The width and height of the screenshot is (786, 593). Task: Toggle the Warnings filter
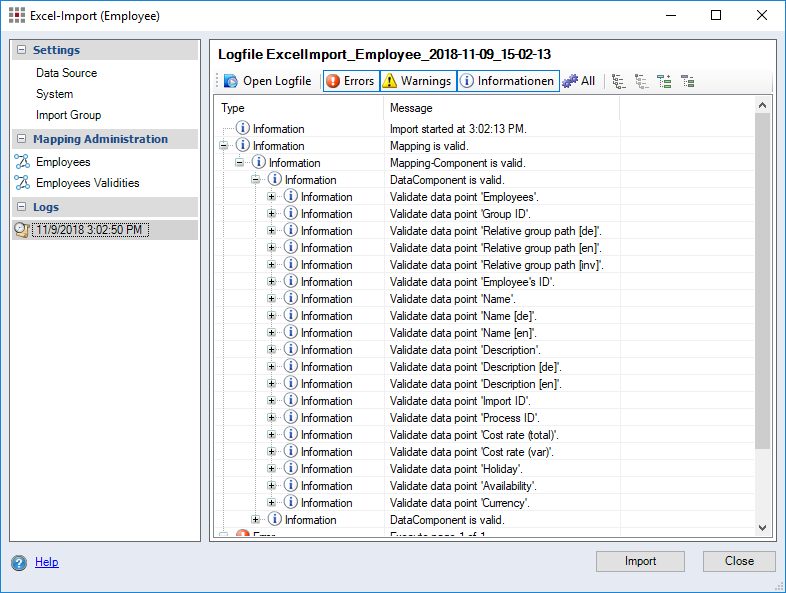(x=417, y=81)
